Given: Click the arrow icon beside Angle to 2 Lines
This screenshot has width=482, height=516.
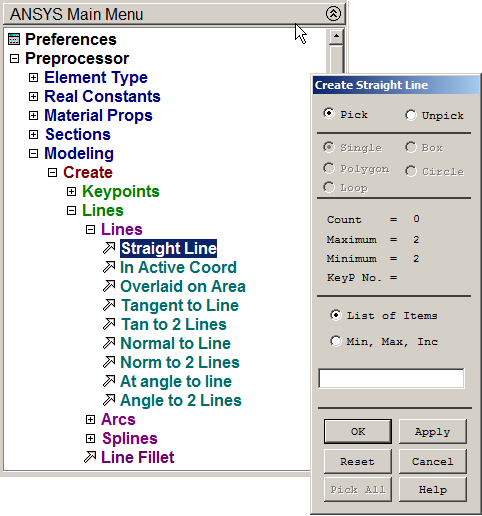Looking at the screenshot, I should [x=109, y=400].
